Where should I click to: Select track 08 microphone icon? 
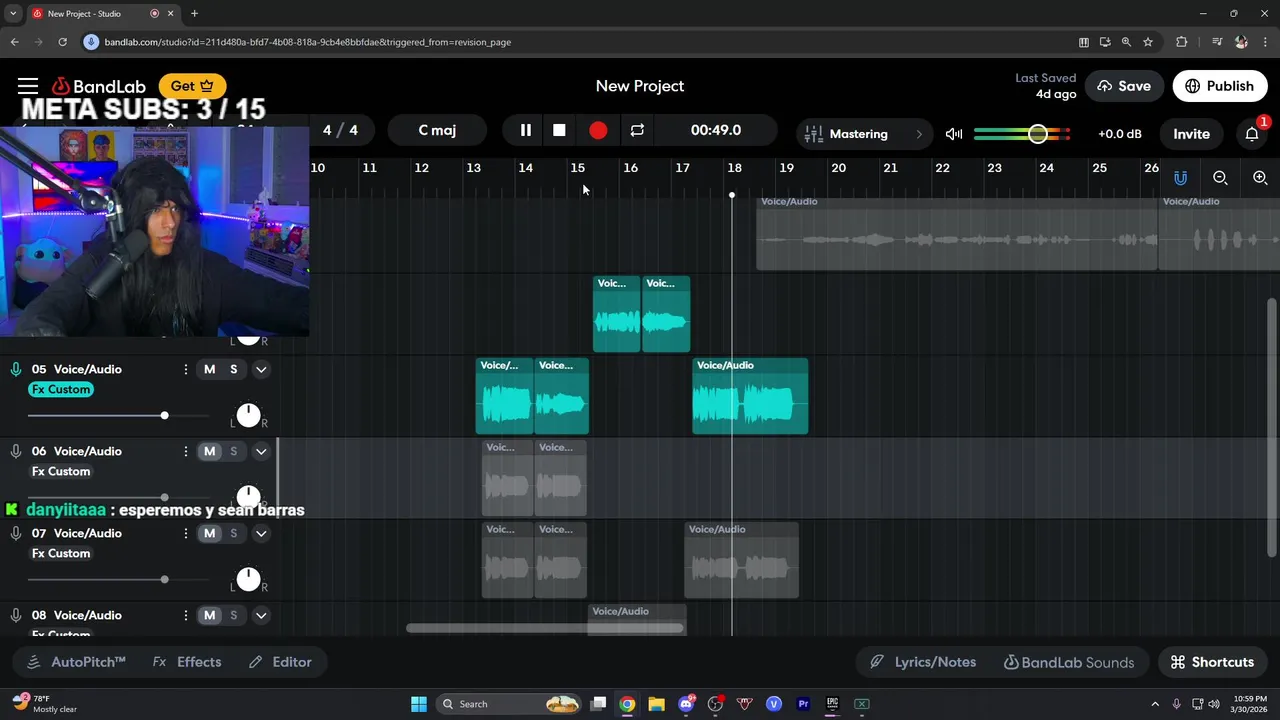click(x=16, y=615)
